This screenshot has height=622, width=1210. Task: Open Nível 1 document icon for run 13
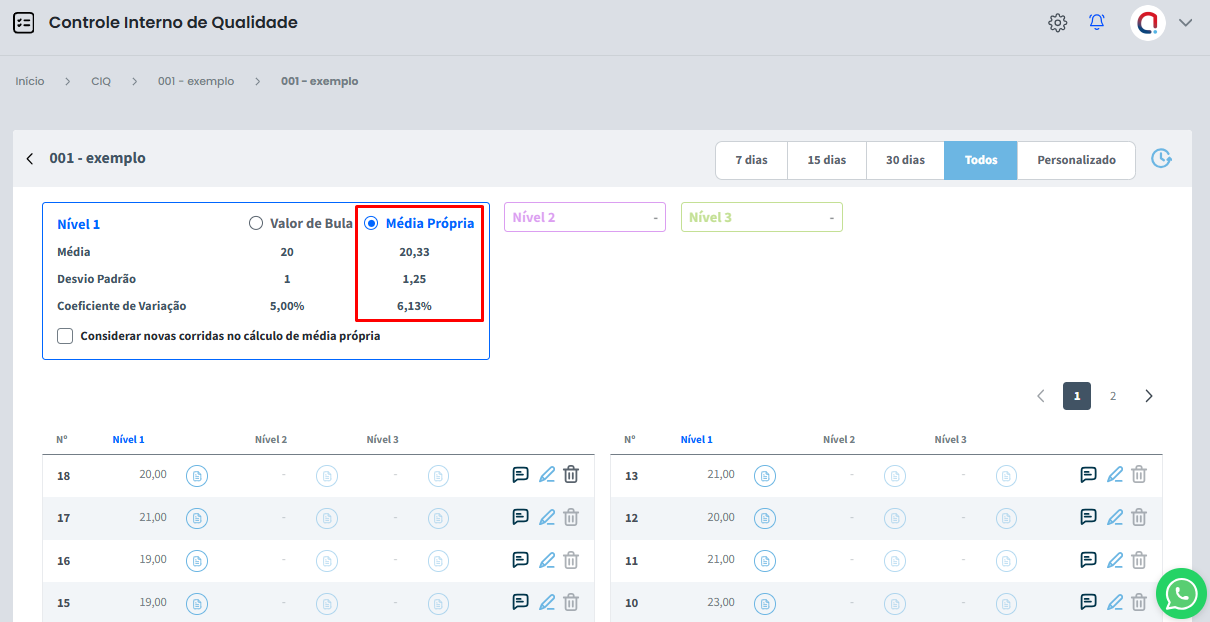tap(765, 476)
